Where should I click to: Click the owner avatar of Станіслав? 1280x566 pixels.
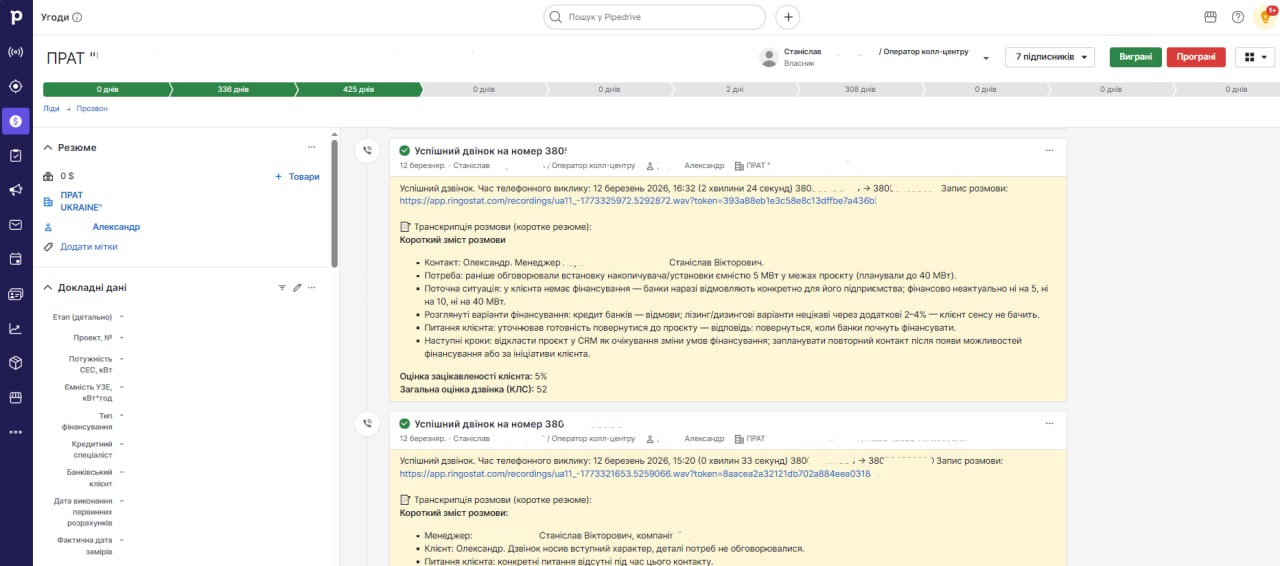pos(769,57)
